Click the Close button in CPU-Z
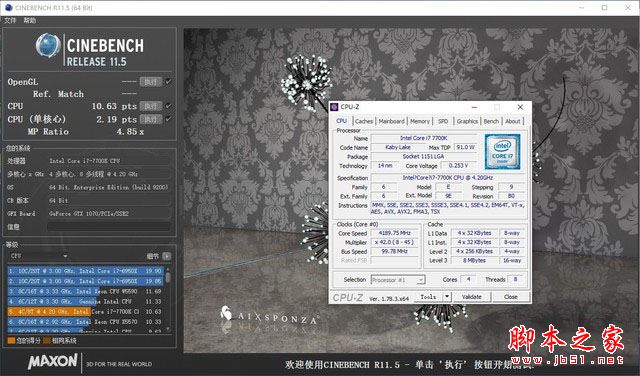This screenshot has height=376, width=640. coord(511,297)
